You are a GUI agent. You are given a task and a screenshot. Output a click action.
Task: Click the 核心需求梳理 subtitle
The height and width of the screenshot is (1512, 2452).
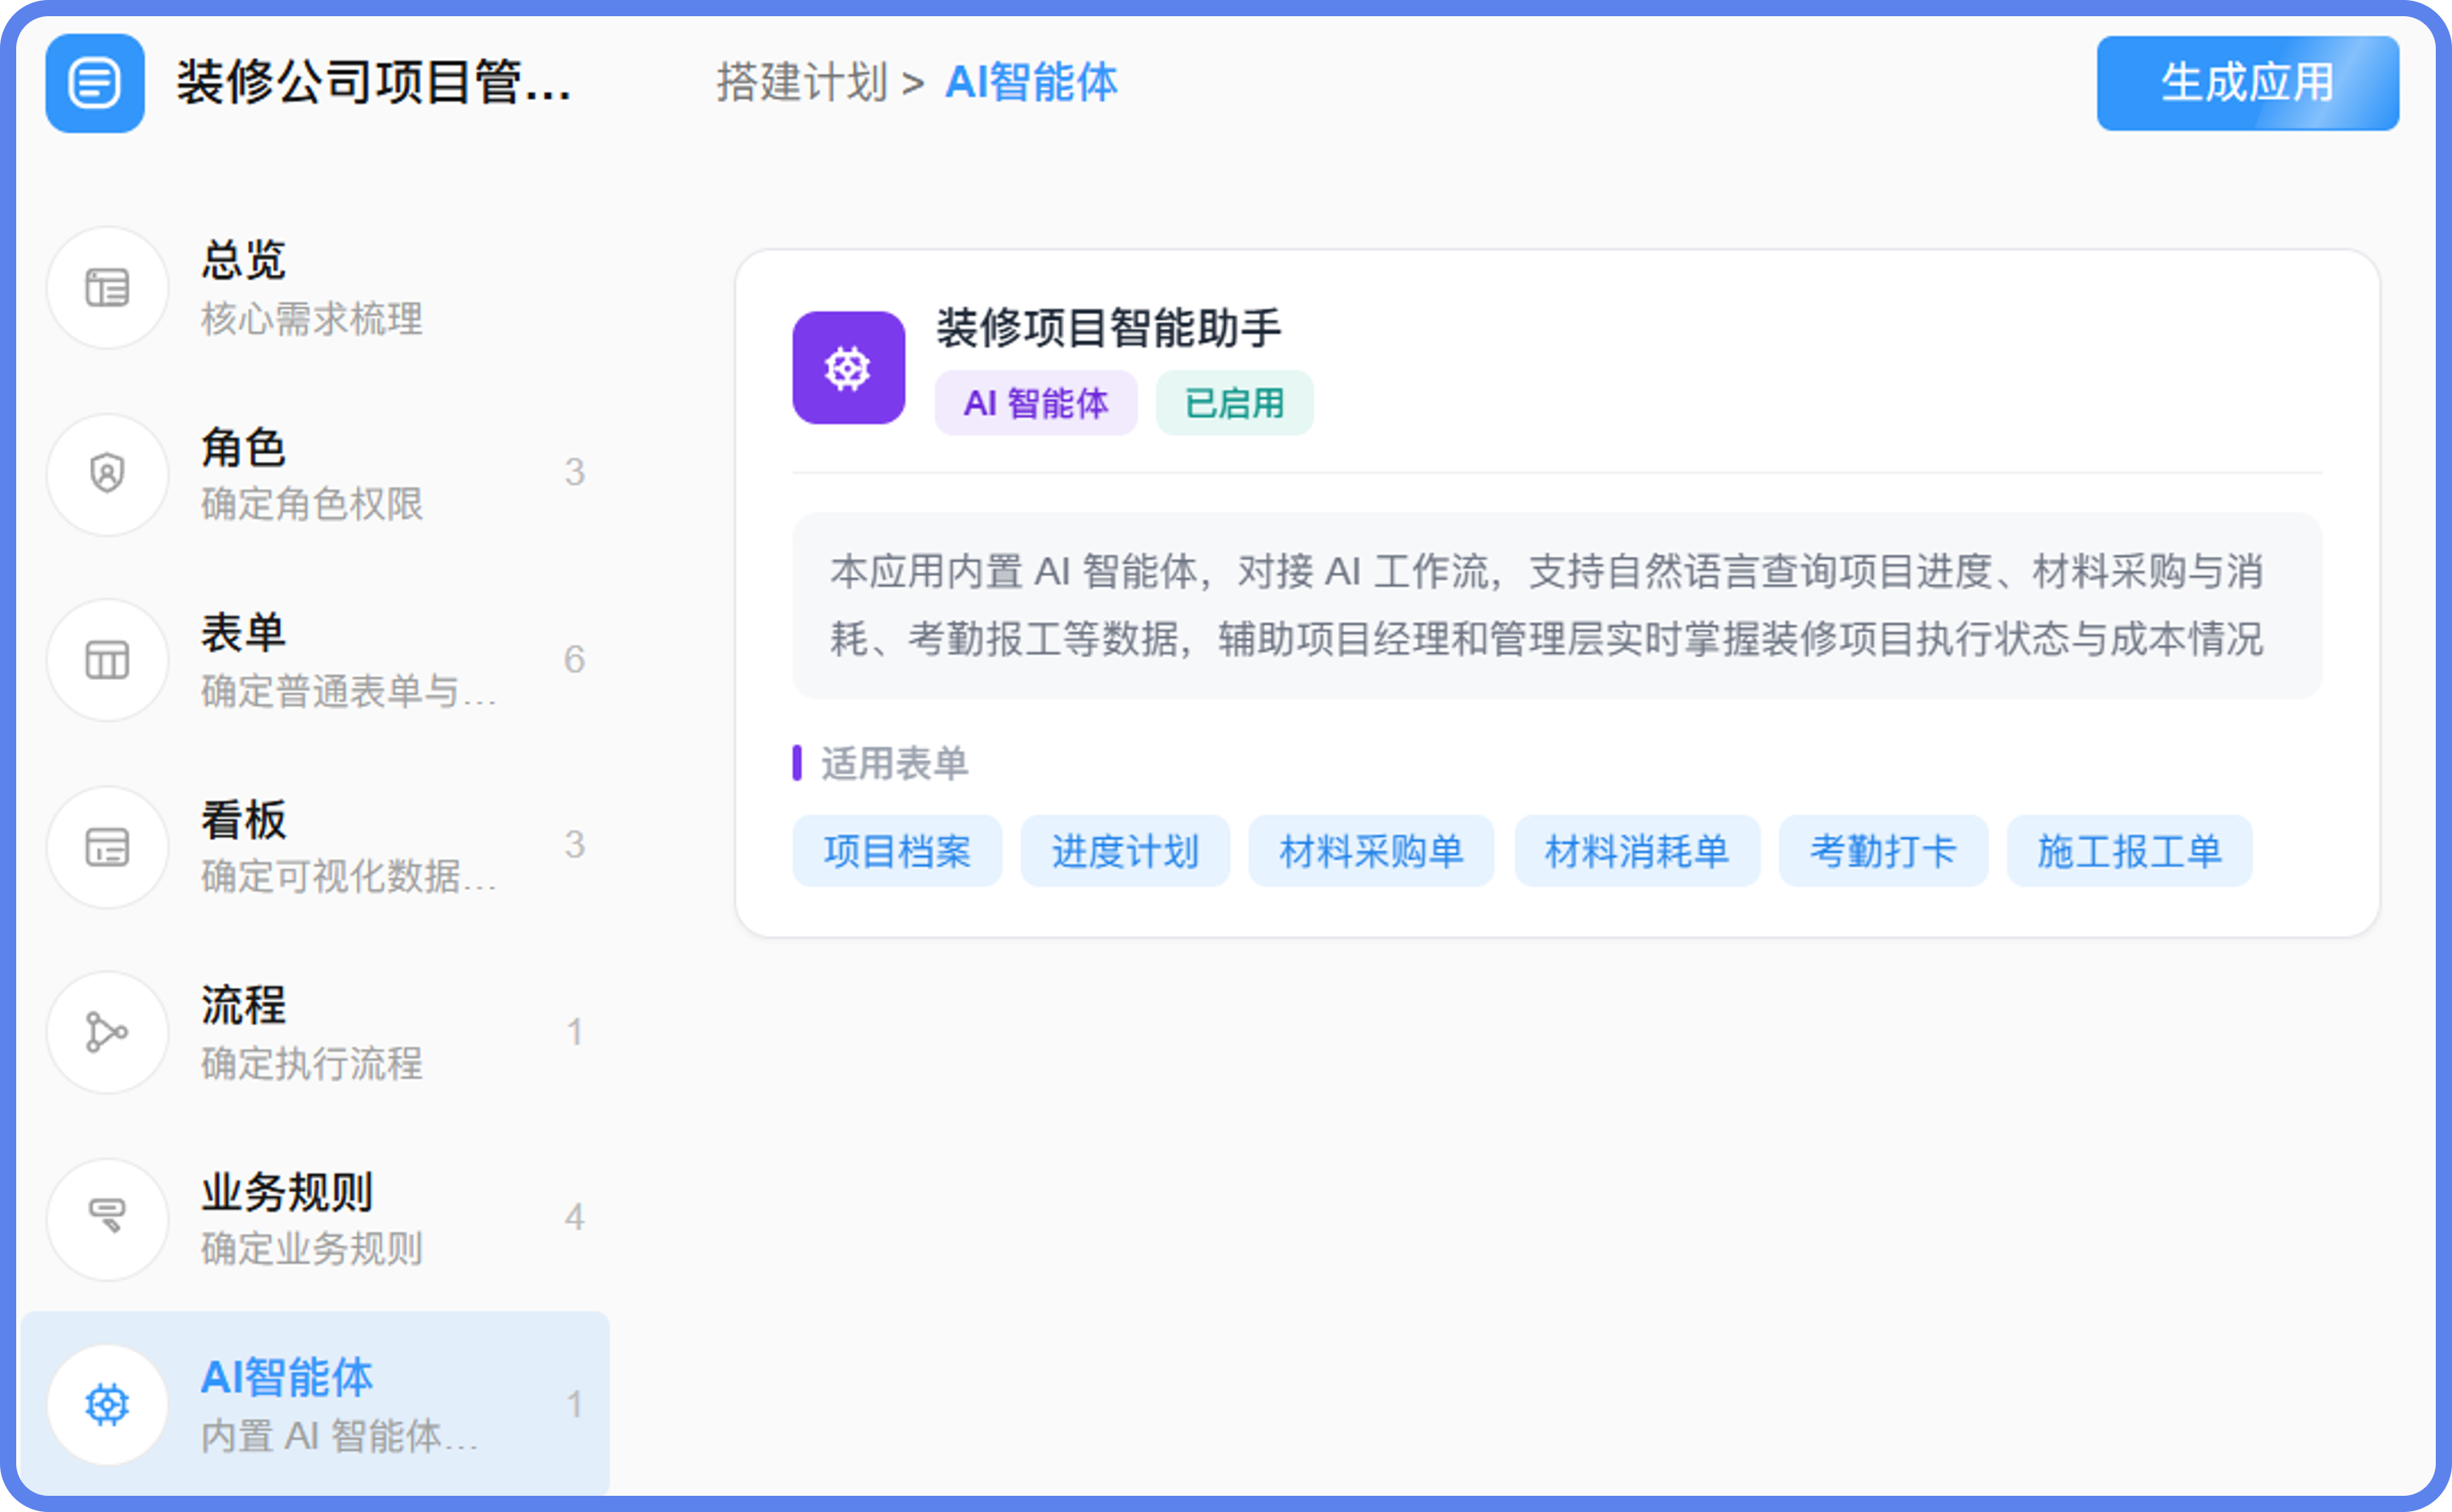click(311, 320)
